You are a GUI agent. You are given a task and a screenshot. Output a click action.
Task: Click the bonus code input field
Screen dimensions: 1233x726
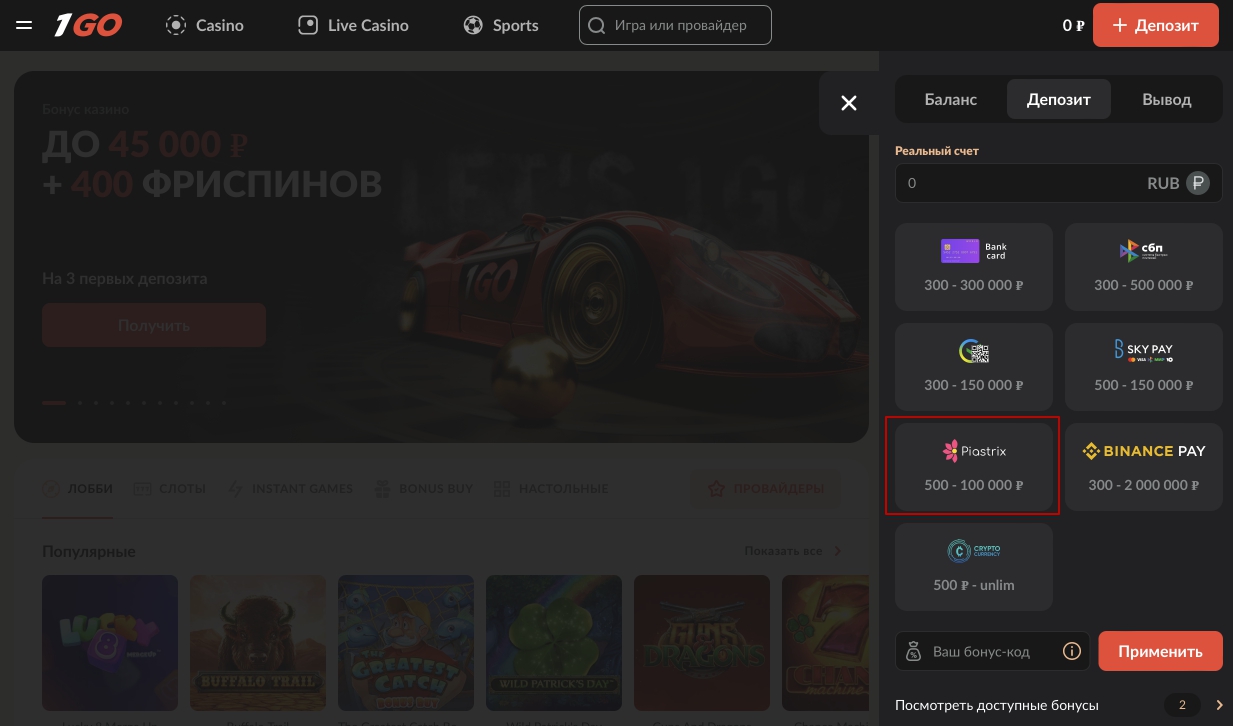(993, 652)
